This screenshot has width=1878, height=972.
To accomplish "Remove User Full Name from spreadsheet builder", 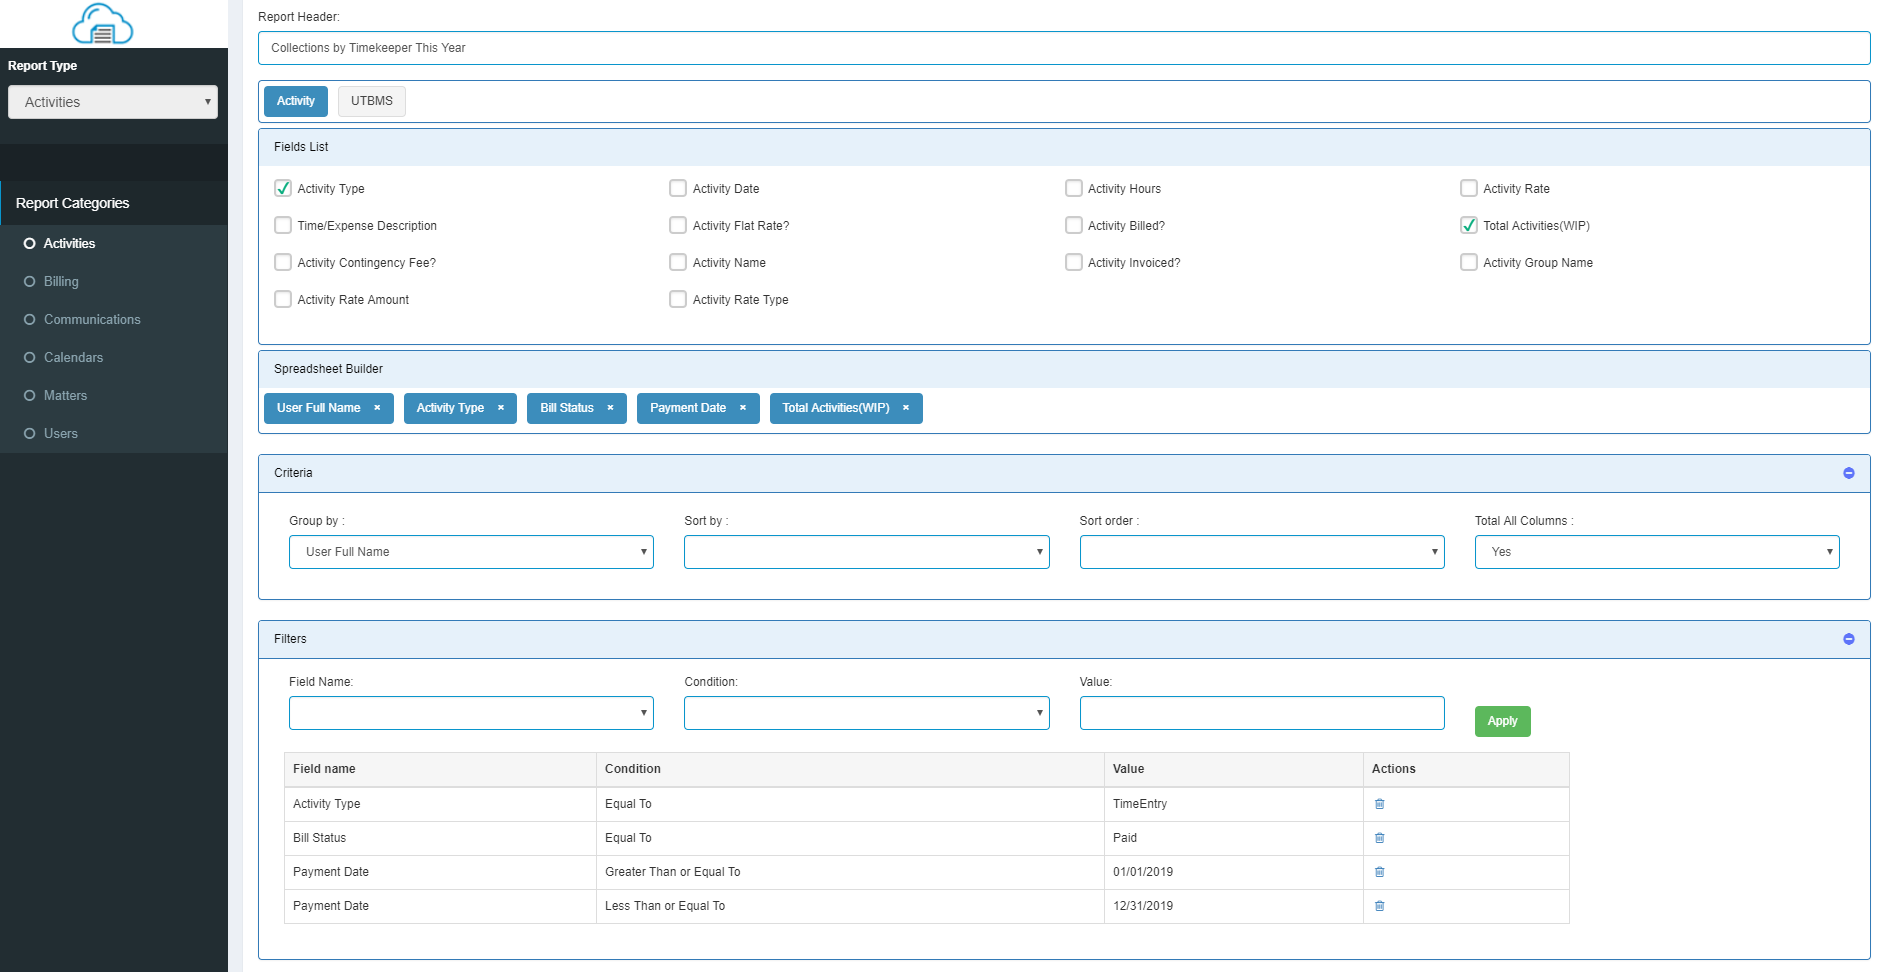I will [377, 408].
